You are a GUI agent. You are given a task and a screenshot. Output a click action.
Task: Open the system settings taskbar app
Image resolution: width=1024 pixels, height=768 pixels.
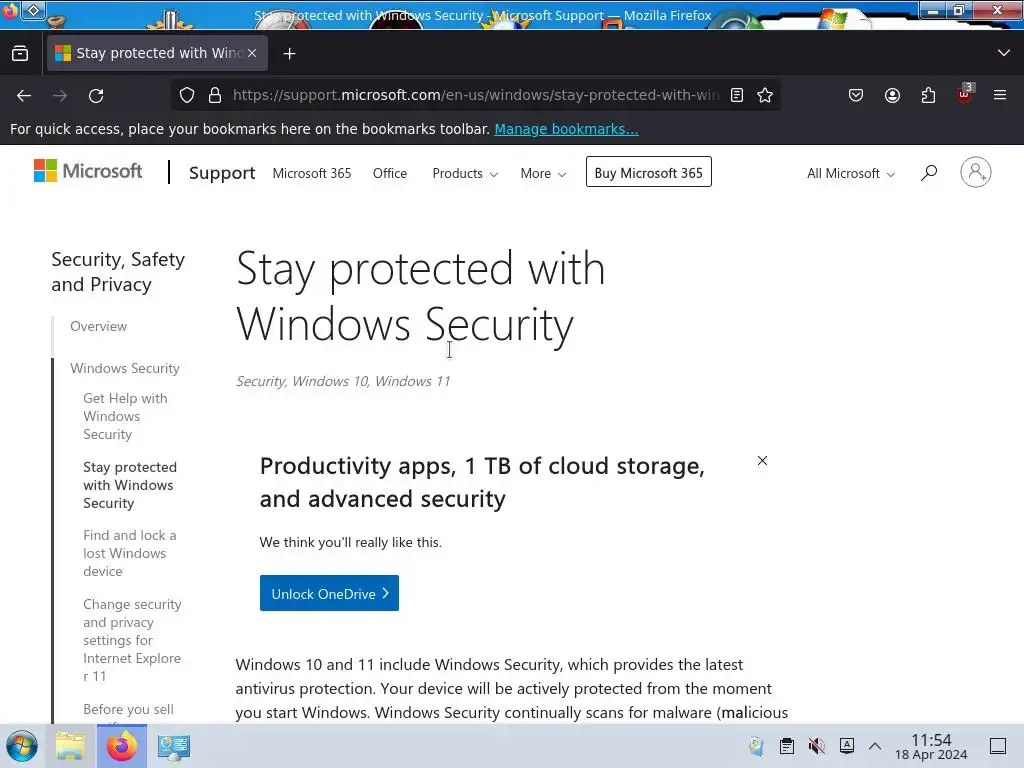tap(174, 746)
